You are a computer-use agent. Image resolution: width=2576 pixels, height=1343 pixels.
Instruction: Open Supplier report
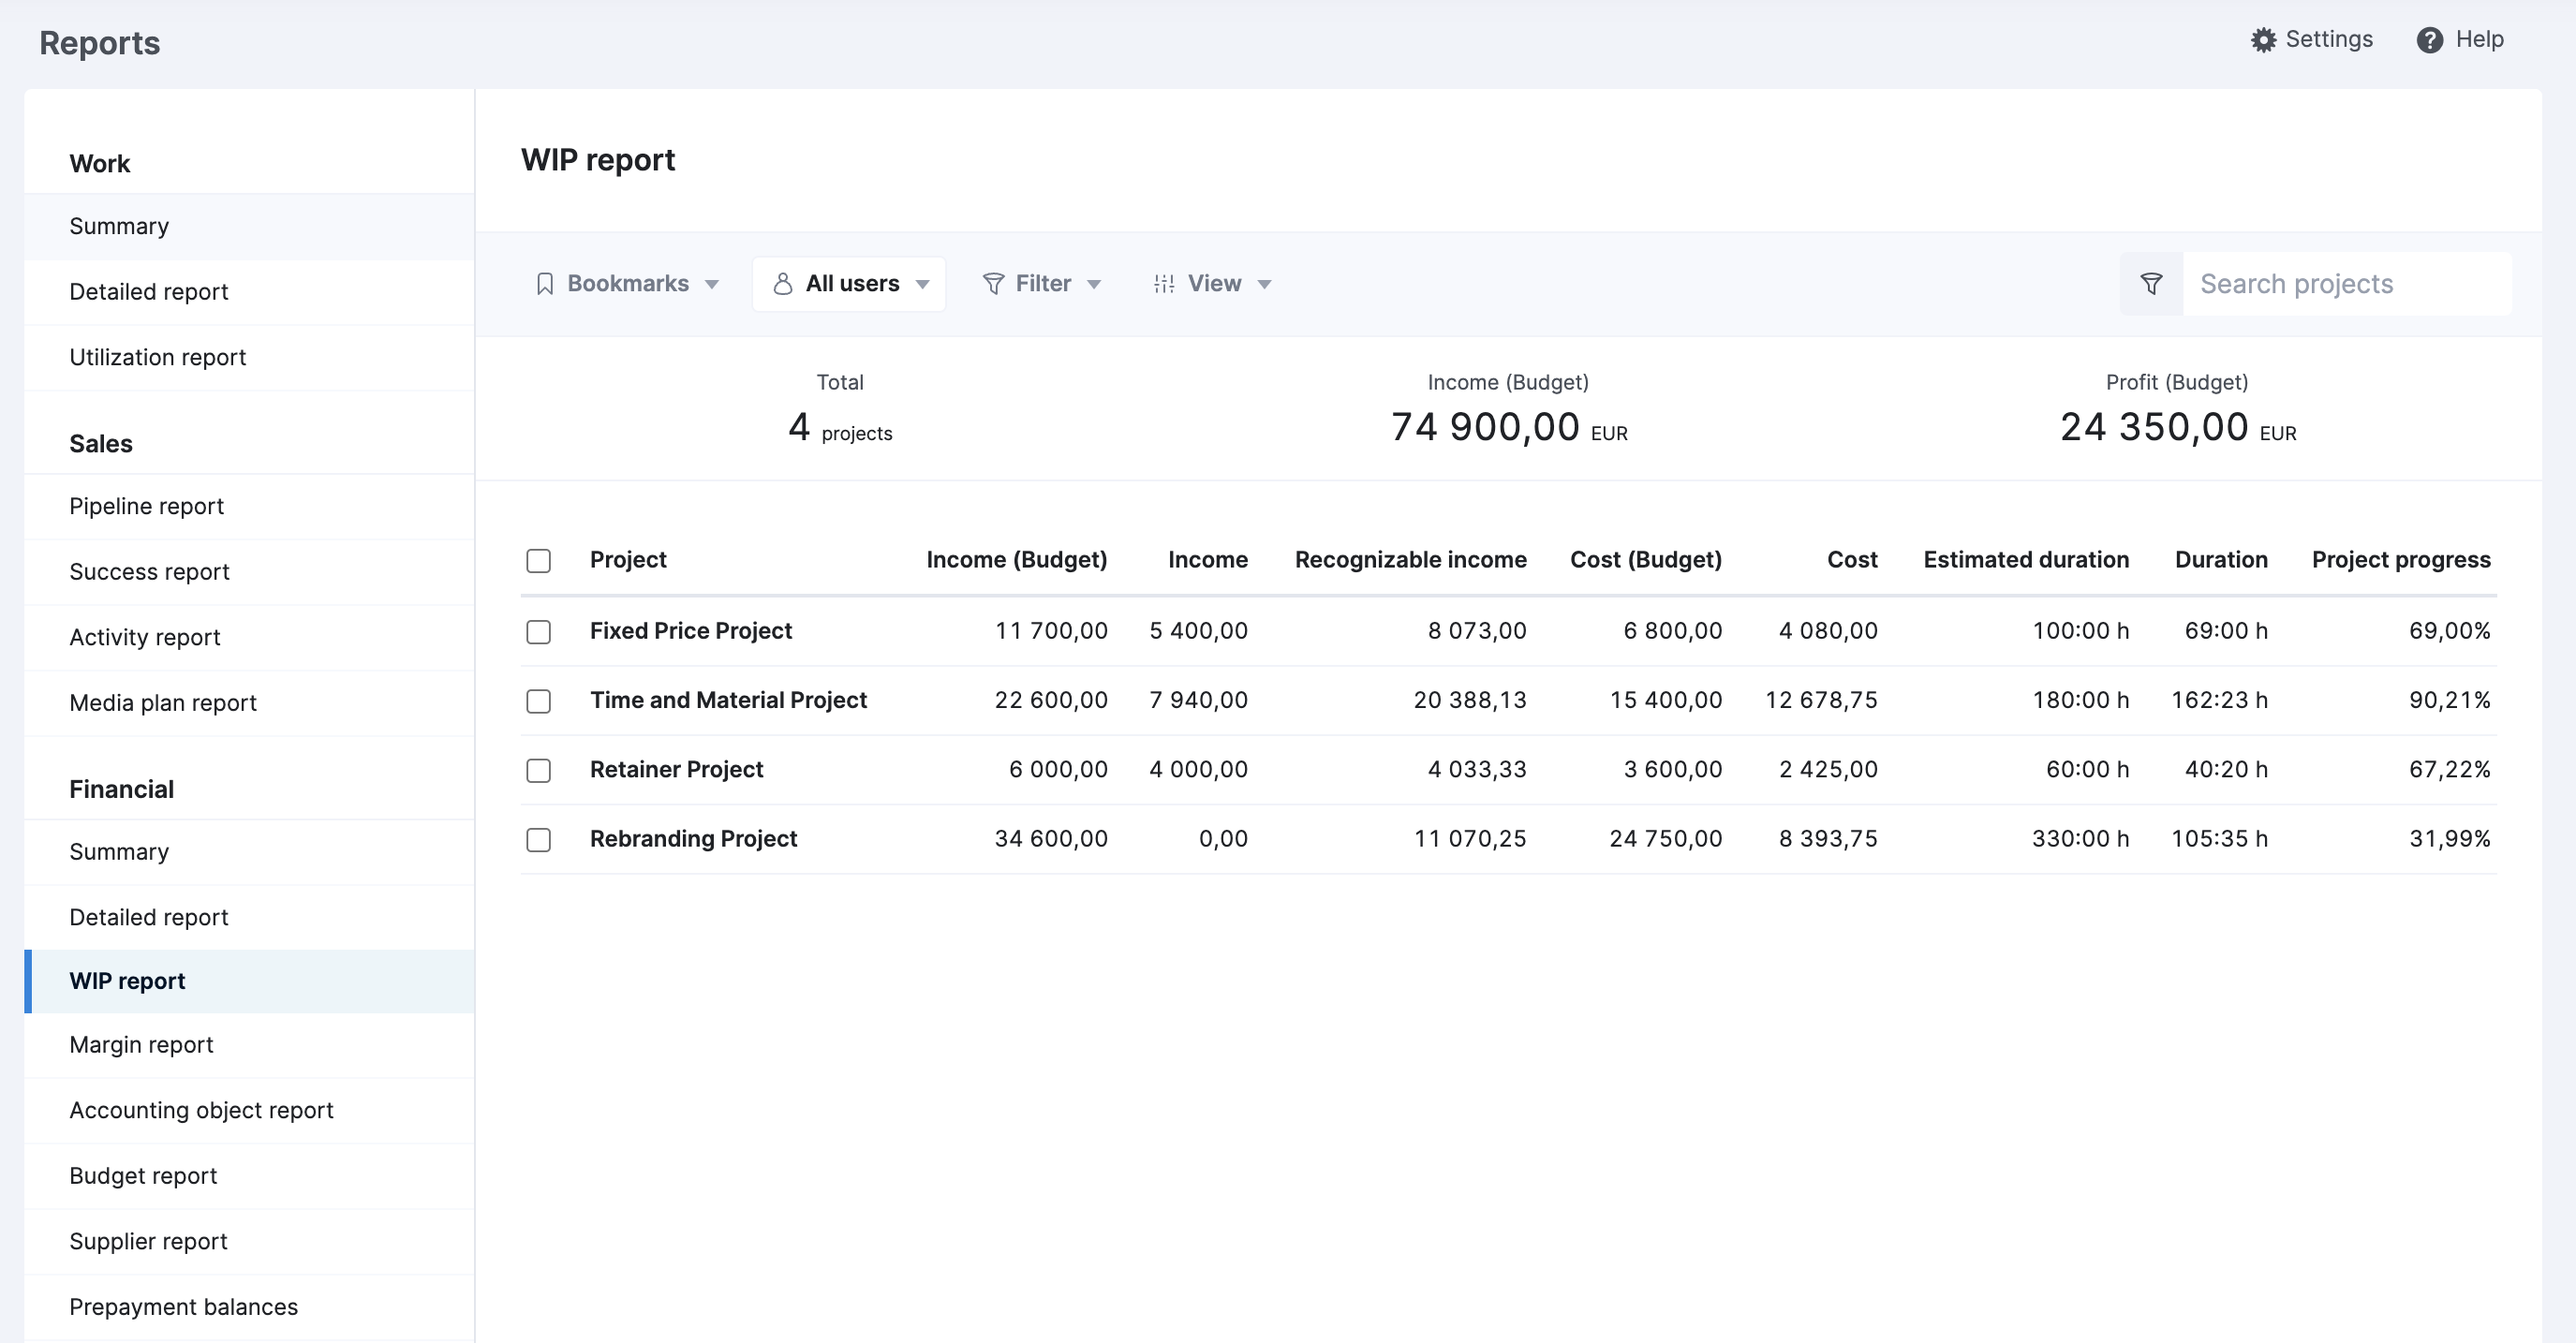[249, 1242]
